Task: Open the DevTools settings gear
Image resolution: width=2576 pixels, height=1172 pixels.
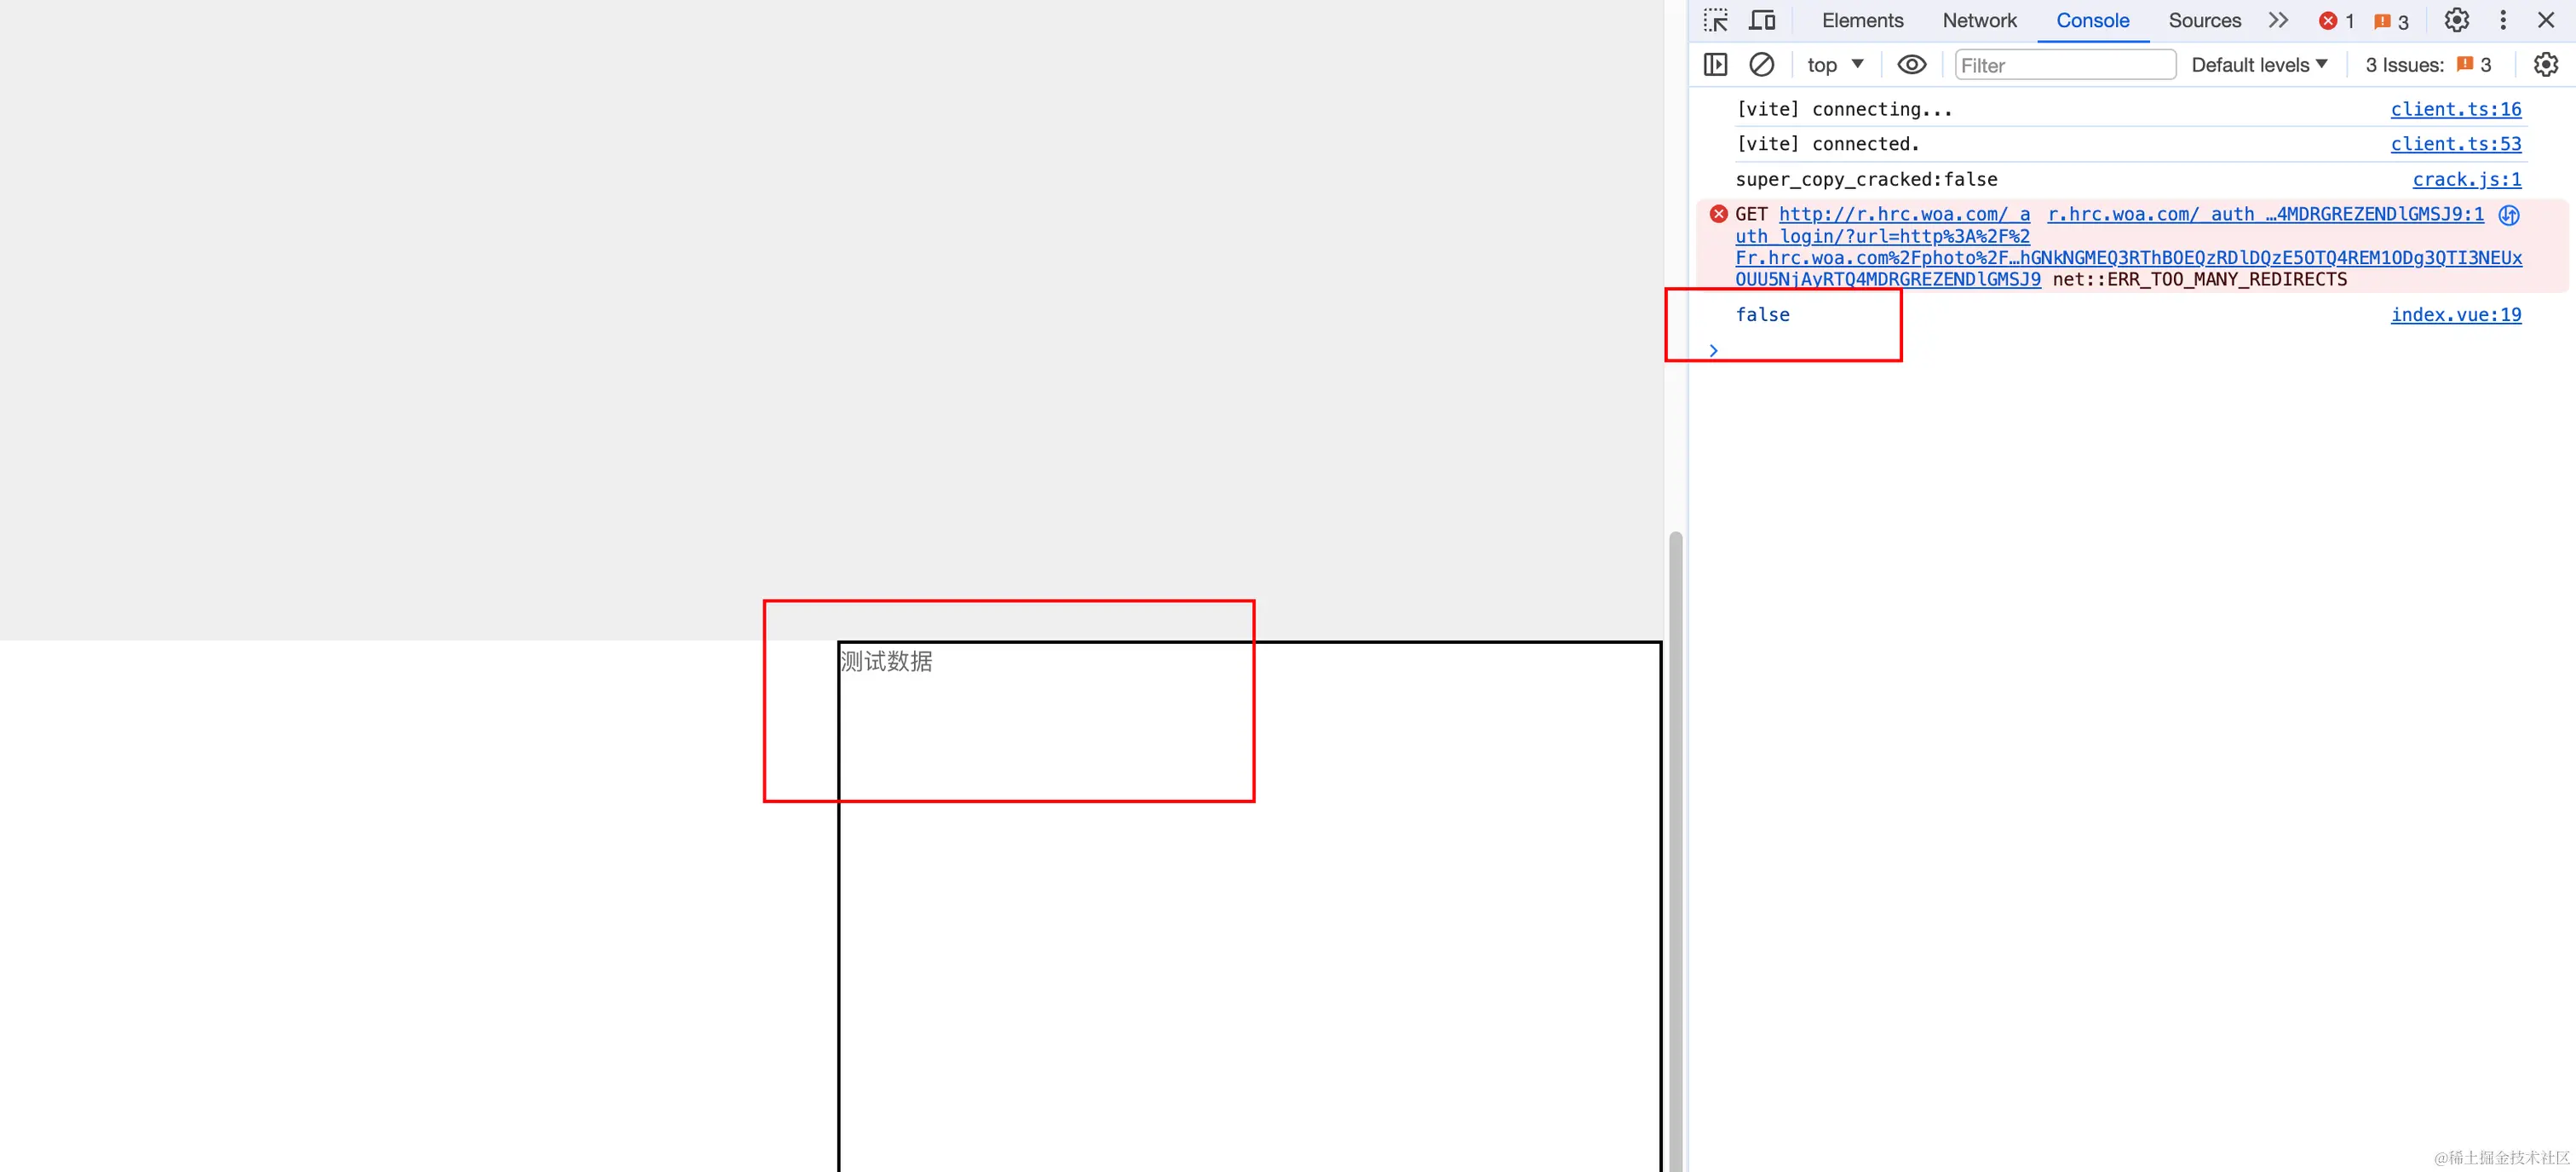Action: click(x=2456, y=20)
